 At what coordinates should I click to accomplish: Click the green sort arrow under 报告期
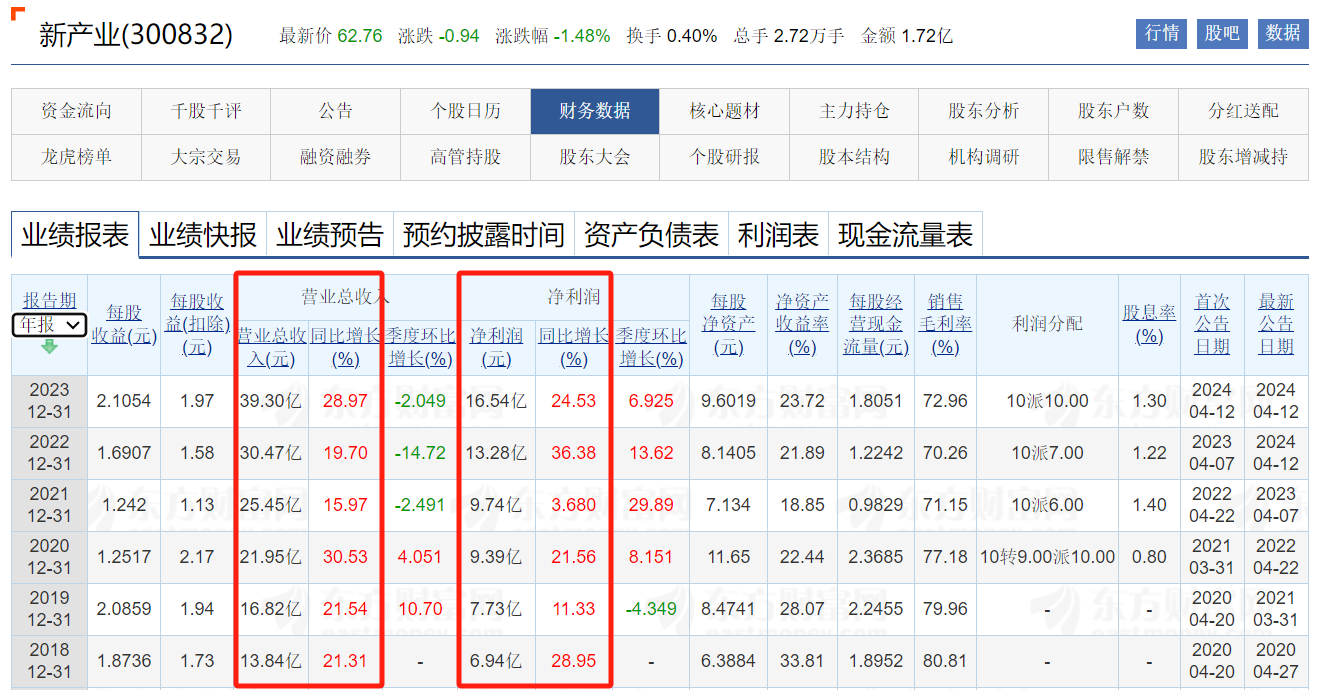[x=49, y=346]
